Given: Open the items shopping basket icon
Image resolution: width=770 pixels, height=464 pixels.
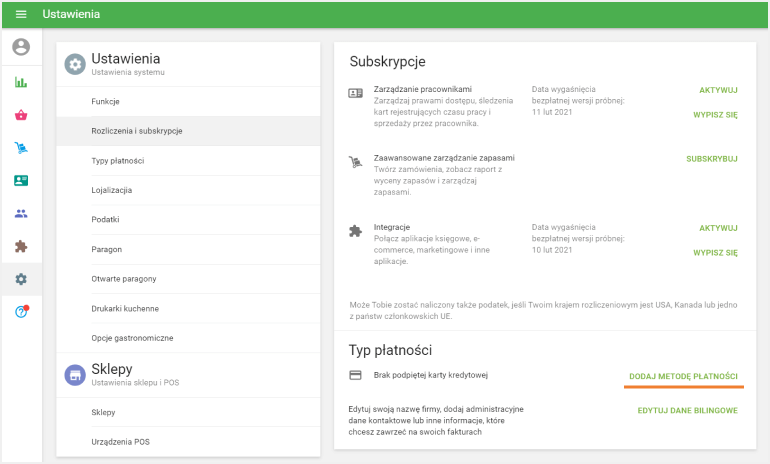Looking at the screenshot, I should [x=21, y=115].
